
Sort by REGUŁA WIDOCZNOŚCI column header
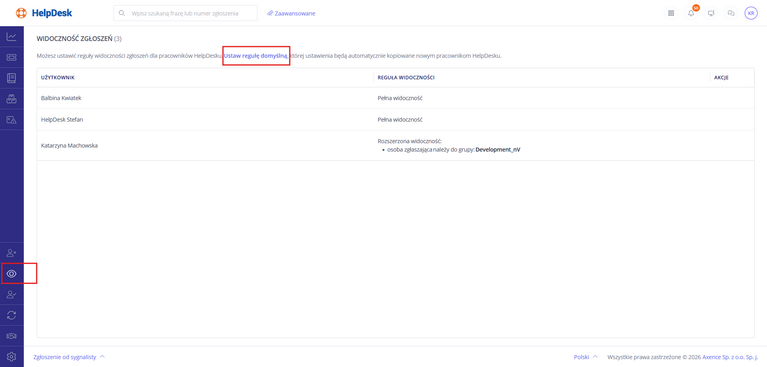406,78
